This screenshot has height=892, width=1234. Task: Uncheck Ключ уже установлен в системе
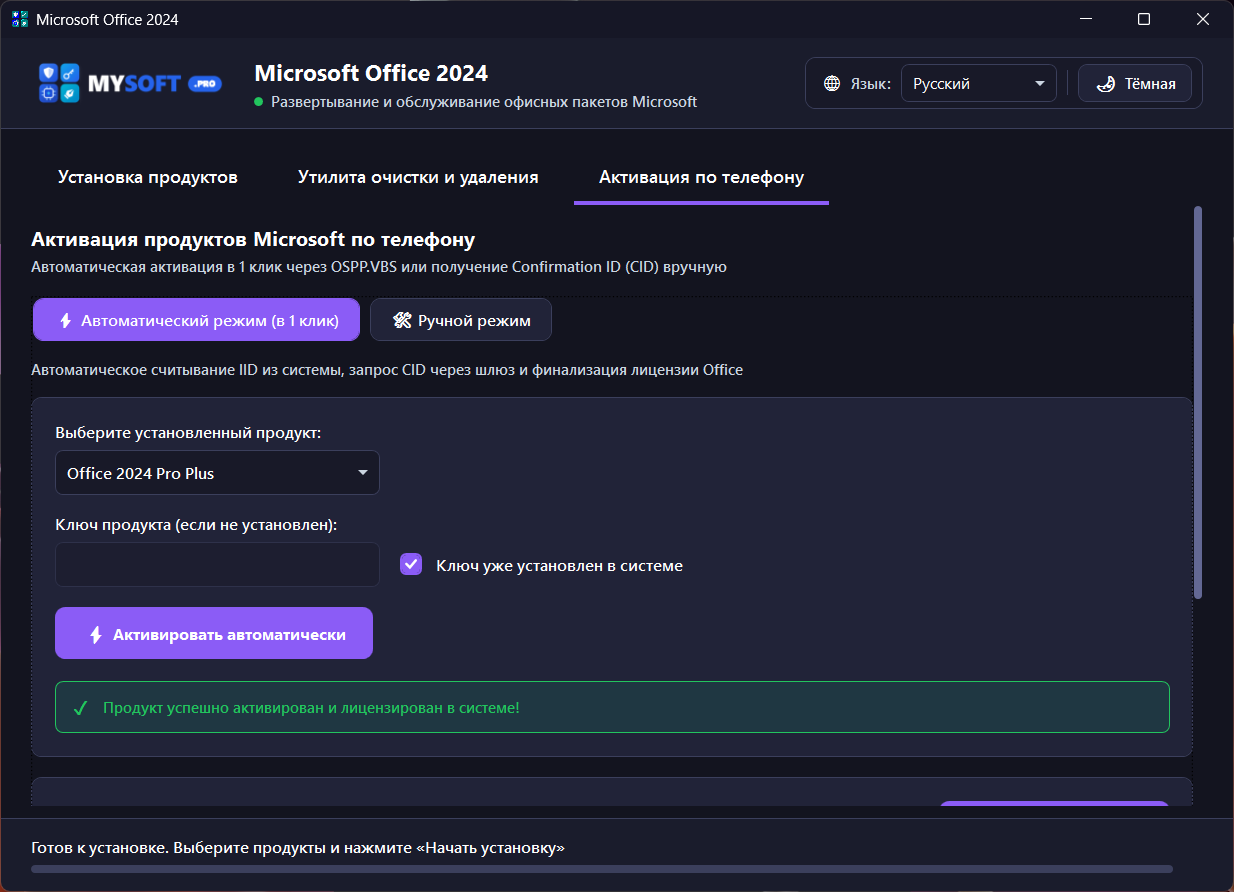(x=411, y=565)
